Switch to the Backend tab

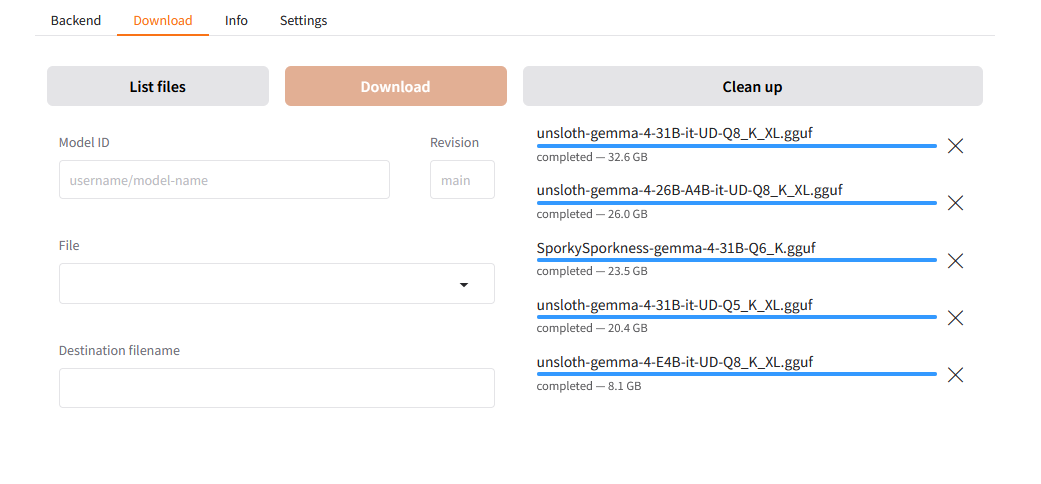pos(76,21)
